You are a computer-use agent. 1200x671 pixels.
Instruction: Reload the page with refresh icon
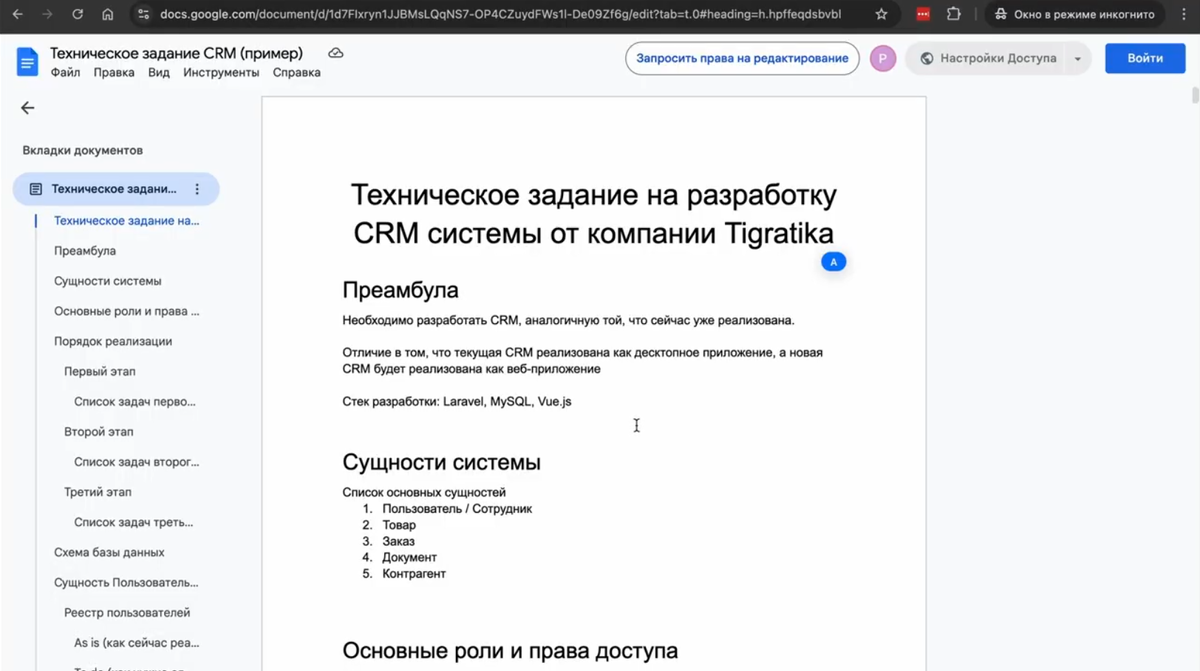point(78,15)
